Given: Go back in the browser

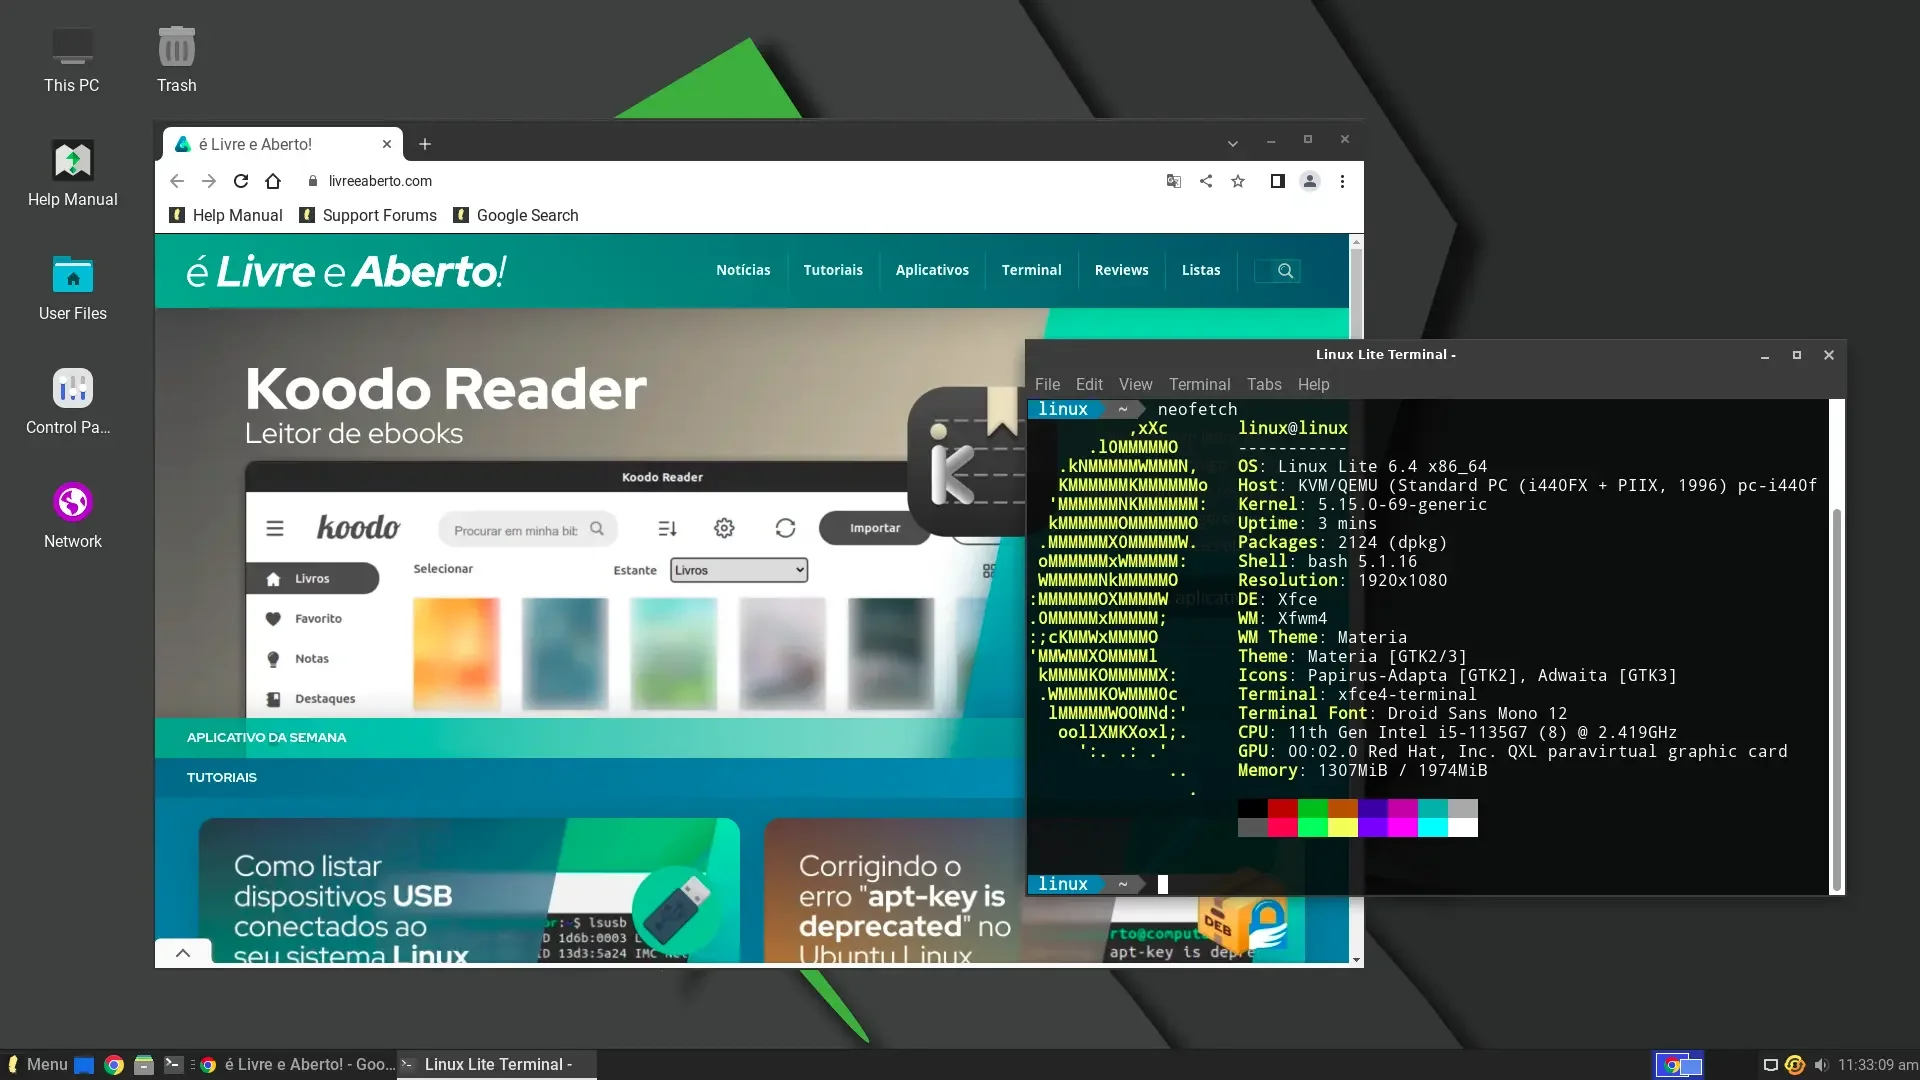Looking at the screenshot, I should pyautogui.click(x=177, y=181).
